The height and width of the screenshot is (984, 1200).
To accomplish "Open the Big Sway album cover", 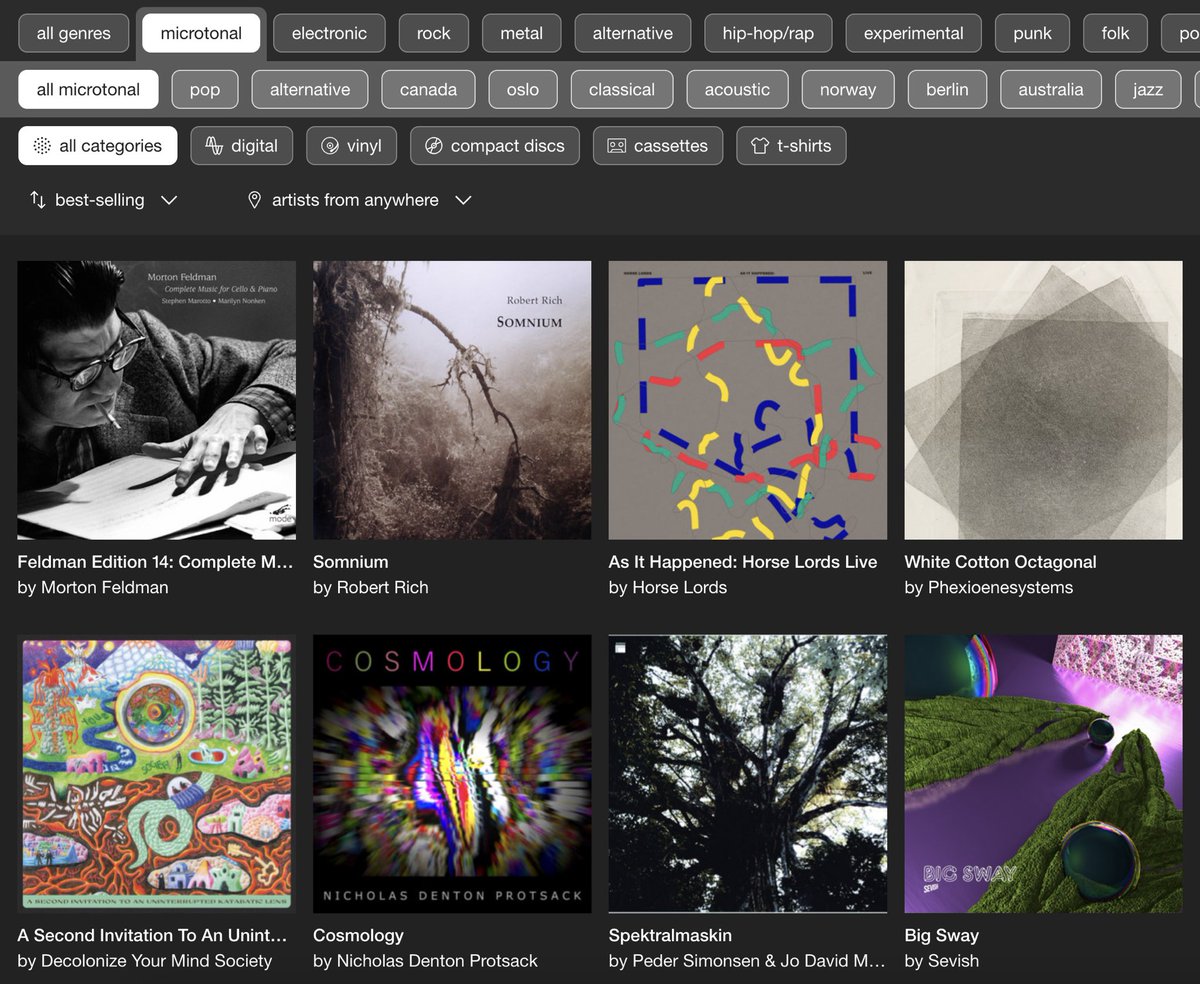I will click(1043, 774).
